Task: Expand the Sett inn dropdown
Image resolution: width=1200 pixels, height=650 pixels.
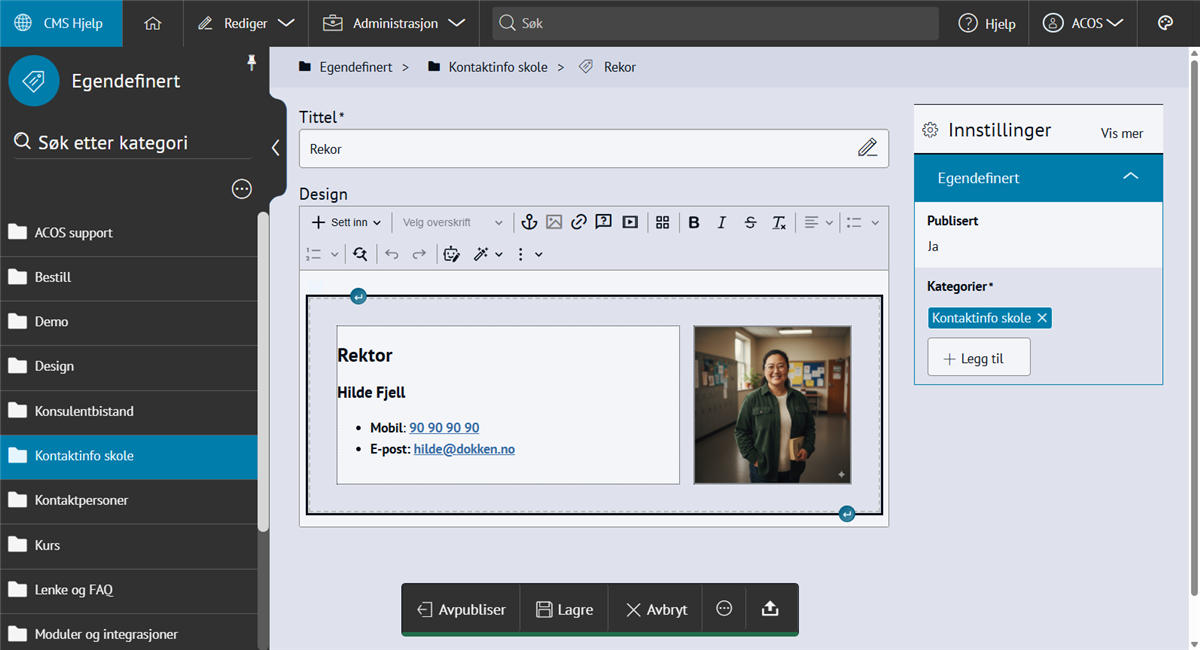Action: 346,222
